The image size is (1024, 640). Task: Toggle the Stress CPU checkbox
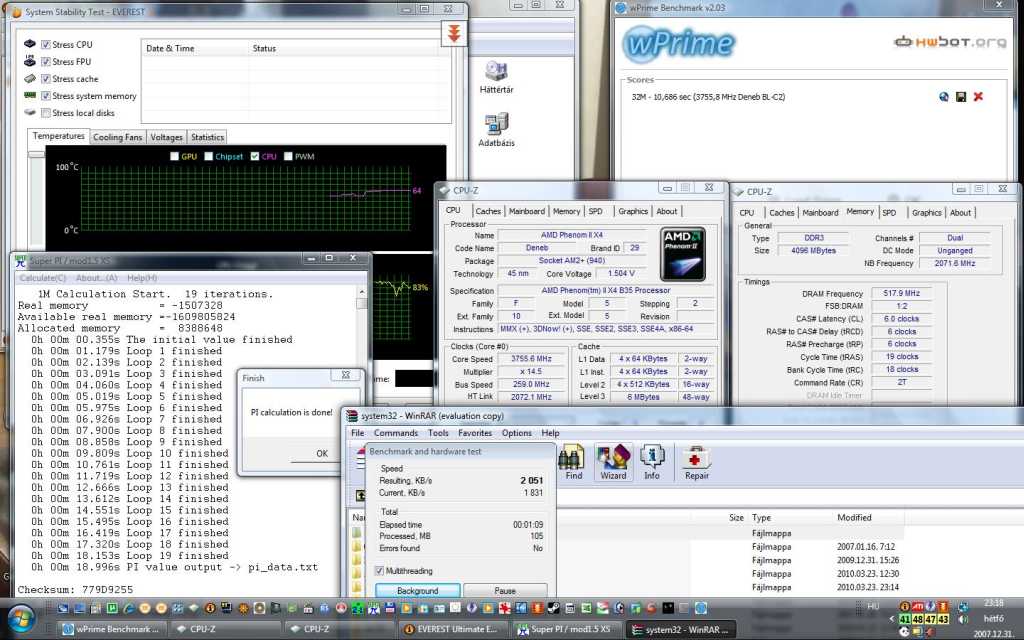pos(46,44)
